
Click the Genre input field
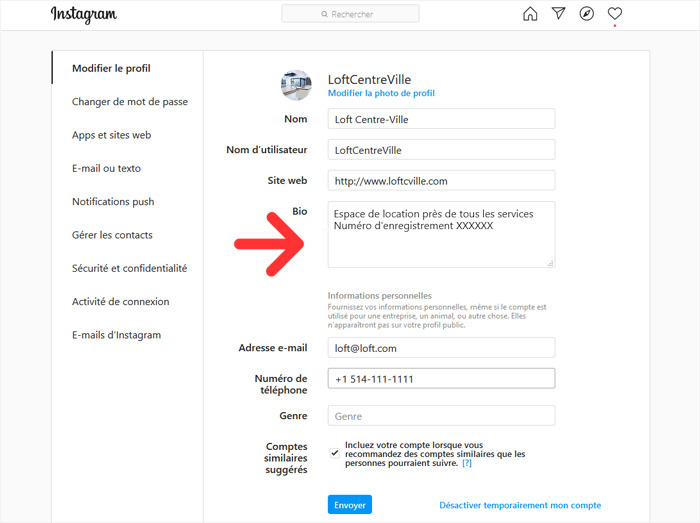point(441,416)
